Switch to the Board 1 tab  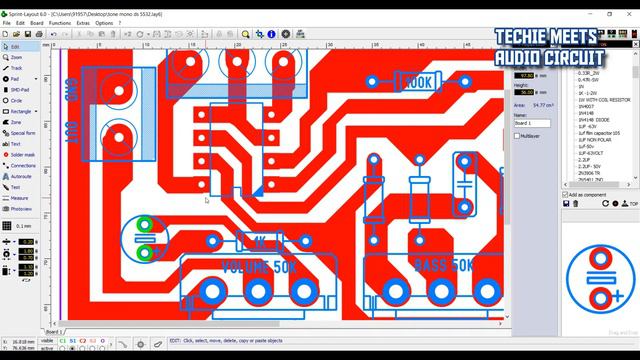(x=54, y=331)
